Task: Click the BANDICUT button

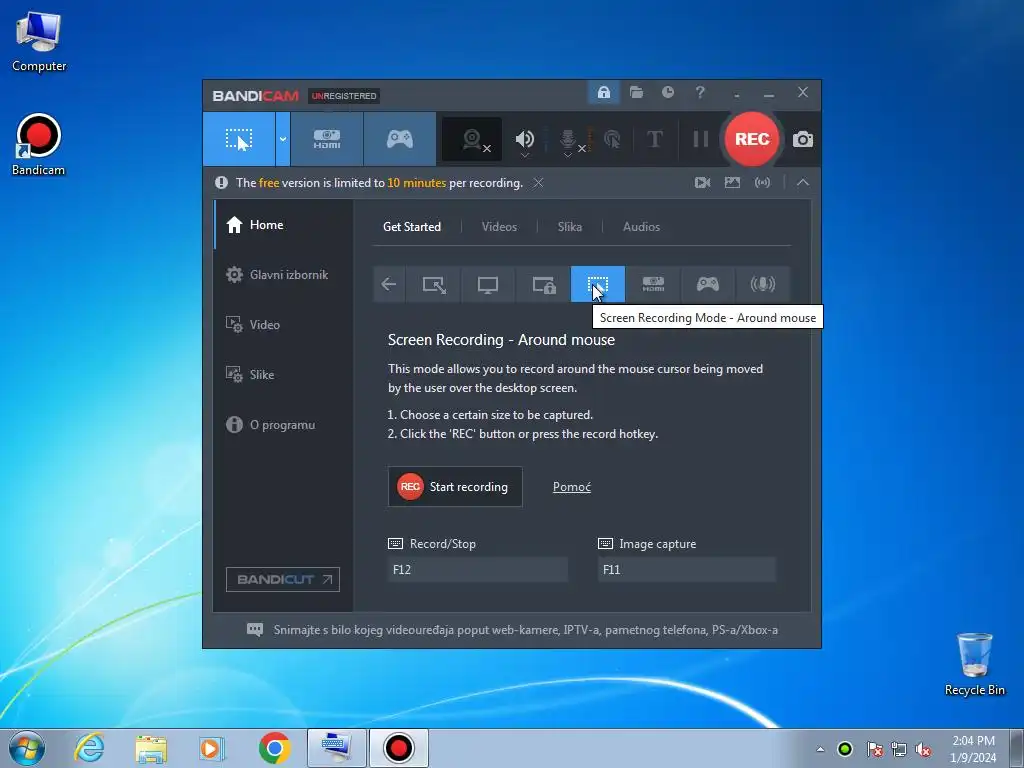Action: tap(283, 579)
